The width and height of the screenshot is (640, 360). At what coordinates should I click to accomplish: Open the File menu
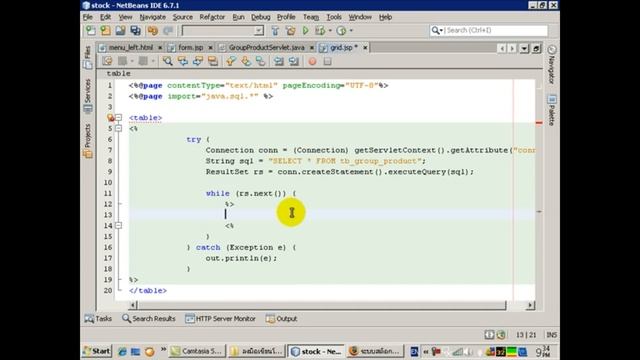point(88,17)
